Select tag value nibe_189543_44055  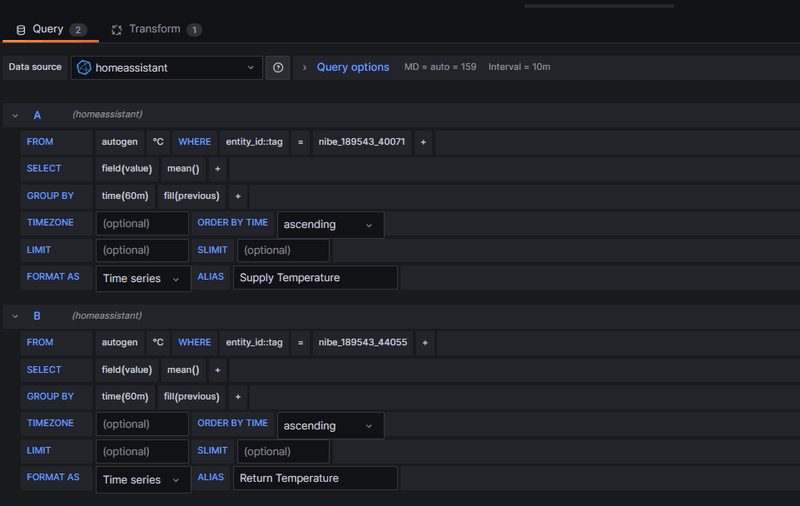tap(363, 342)
